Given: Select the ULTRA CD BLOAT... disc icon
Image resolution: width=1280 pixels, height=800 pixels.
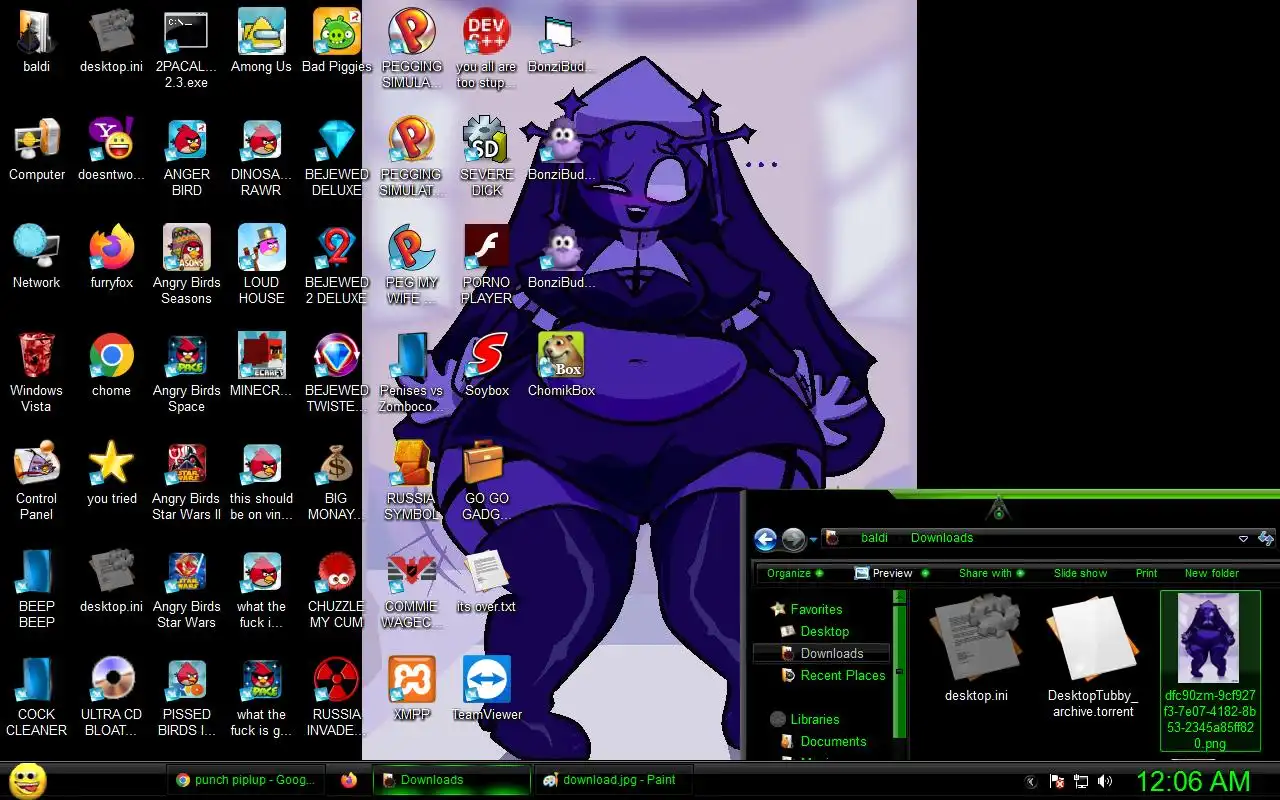Looking at the screenshot, I should click(x=111, y=697).
